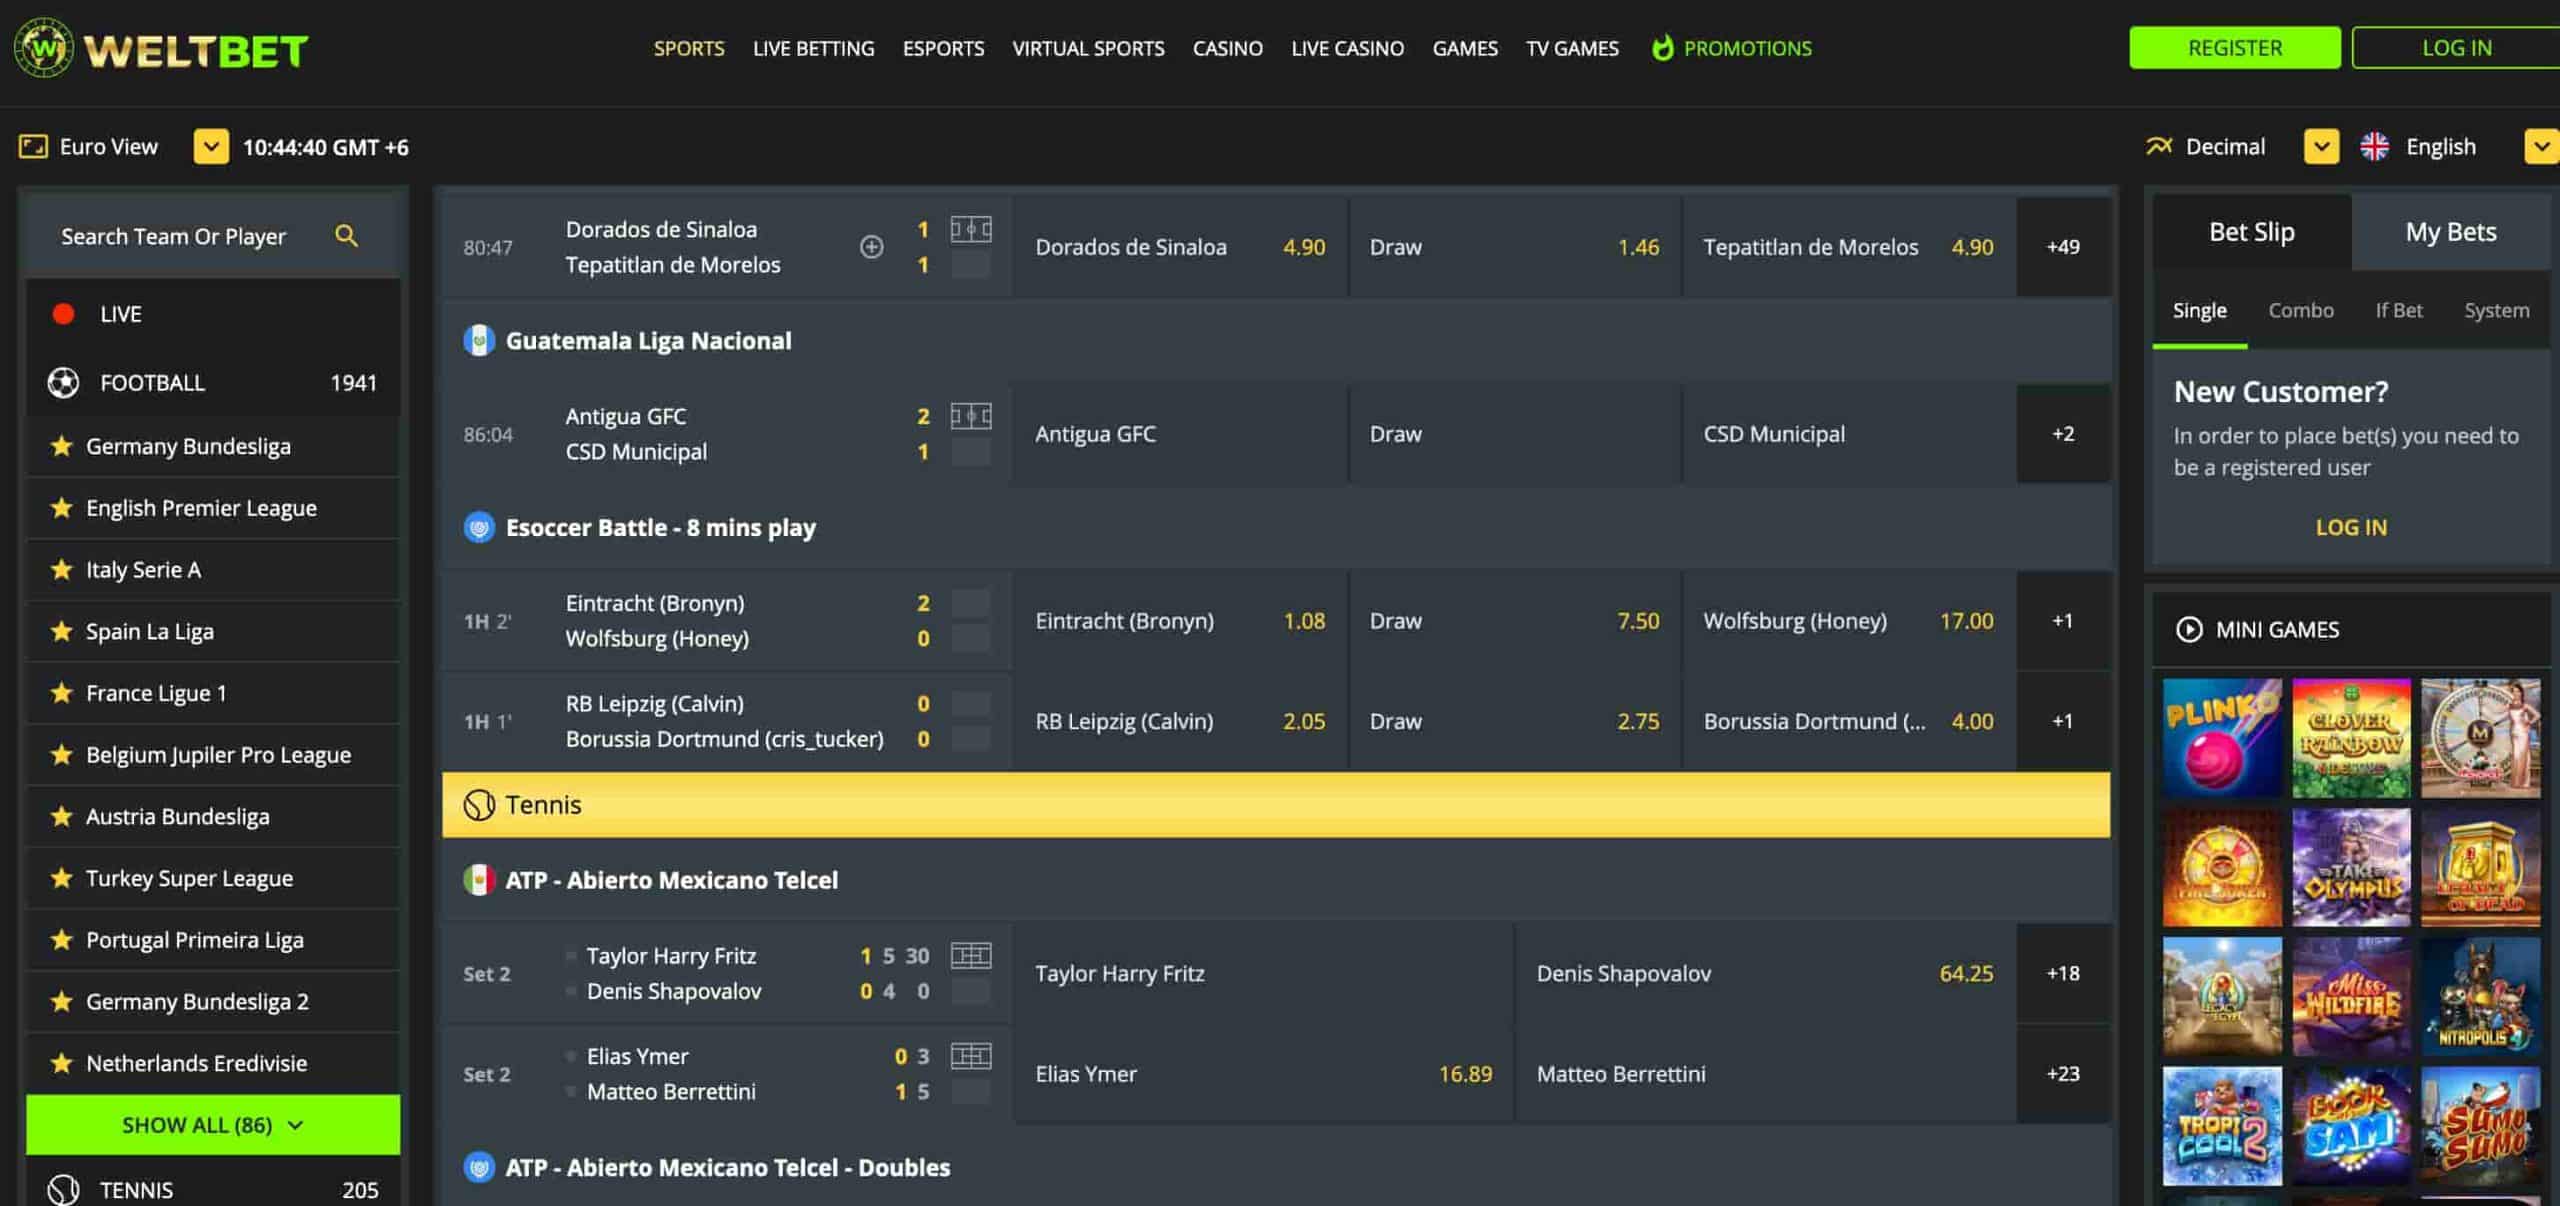This screenshot has height=1206, width=2560.
Task: Open the Plinko mini game thumbnail
Action: [x=2222, y=738]
